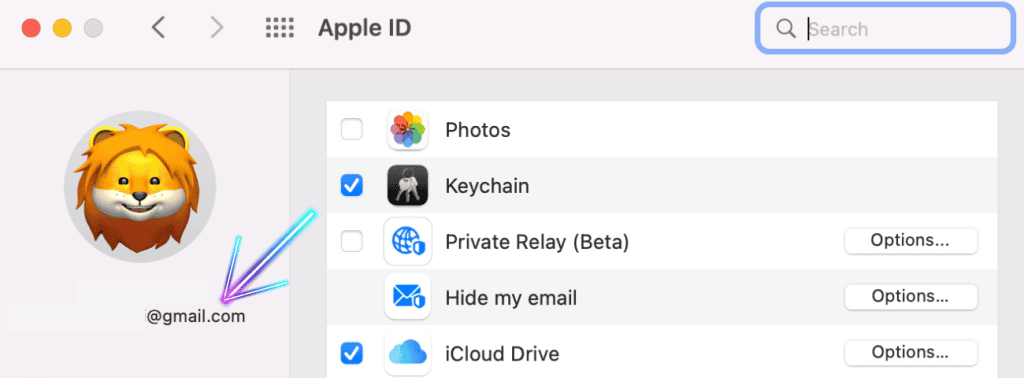This screenshot has width=1024, height=378.
Task: Click the iCloud Drive cloud icon
Action: [x=407, y=354]
